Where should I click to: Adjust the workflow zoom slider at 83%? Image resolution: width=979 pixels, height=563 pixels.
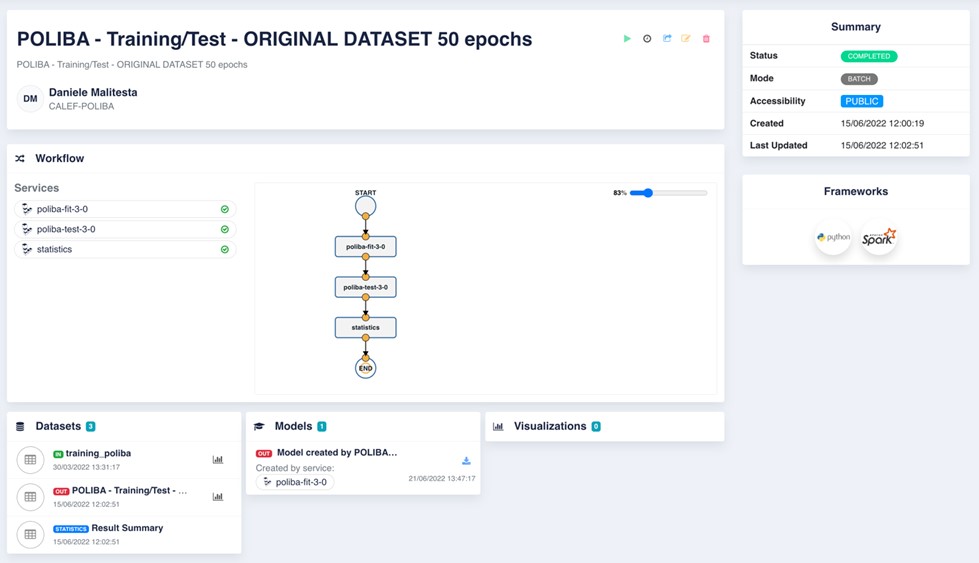tap(648, 193)
